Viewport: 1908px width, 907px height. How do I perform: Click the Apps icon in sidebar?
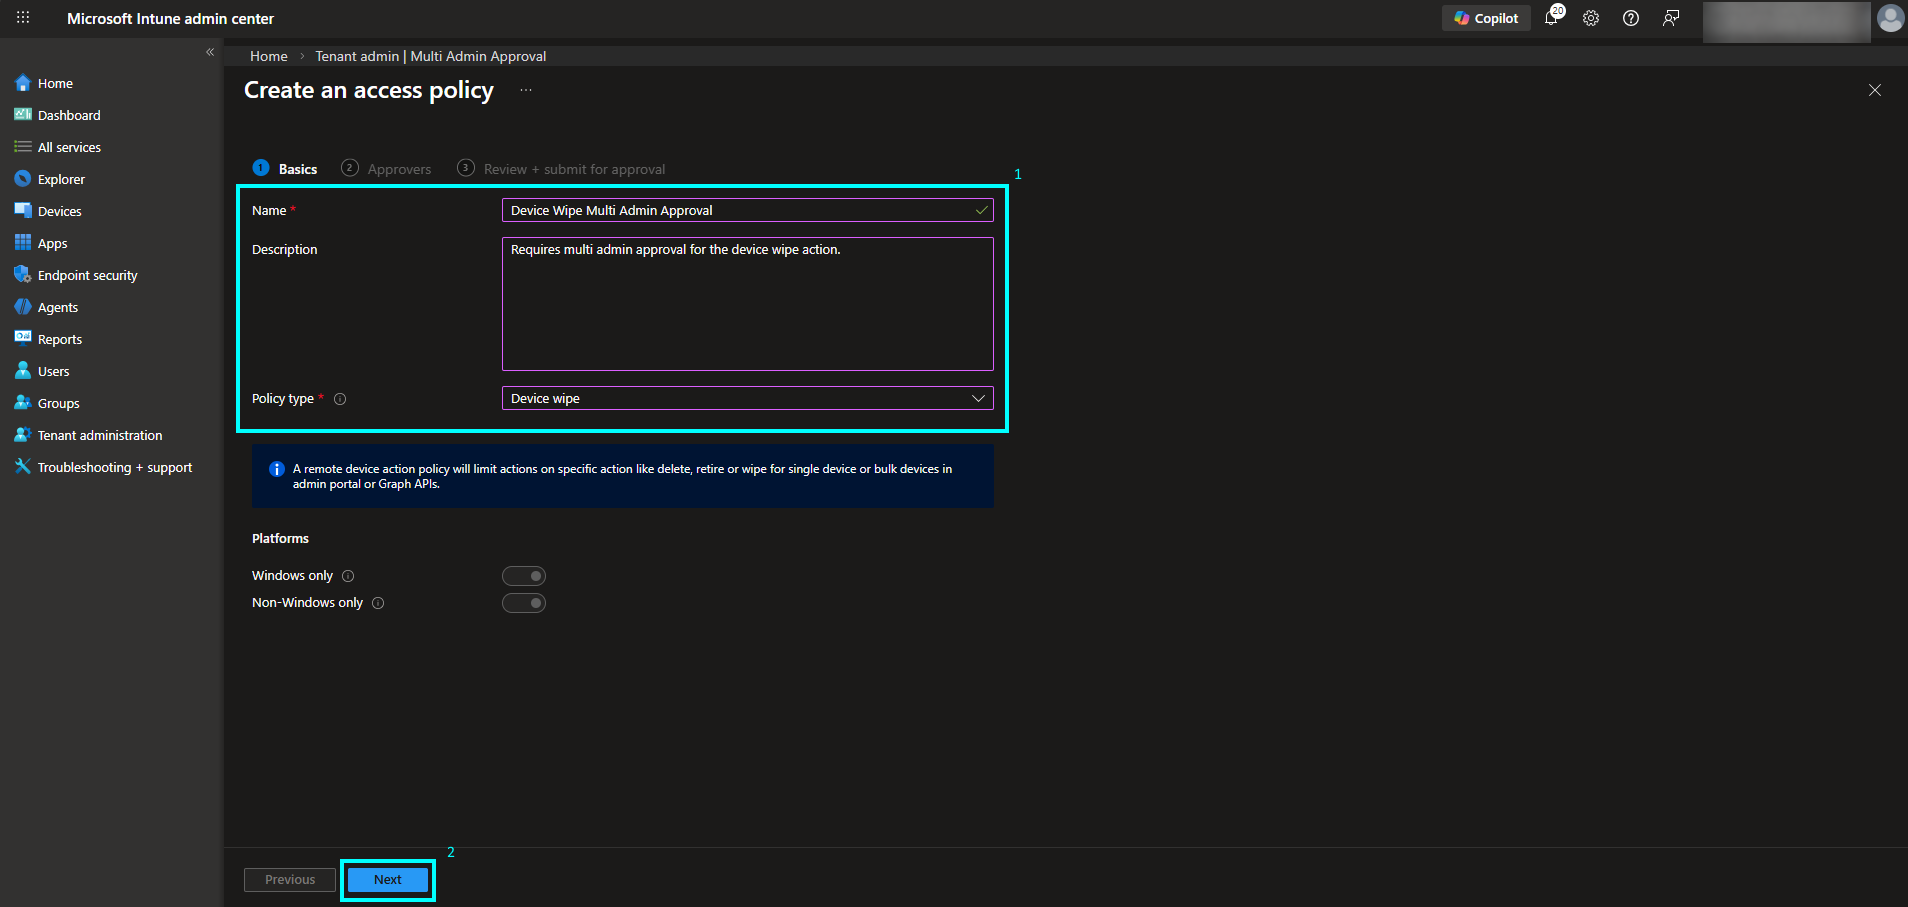pyautogui.click(x=23, y=243)
